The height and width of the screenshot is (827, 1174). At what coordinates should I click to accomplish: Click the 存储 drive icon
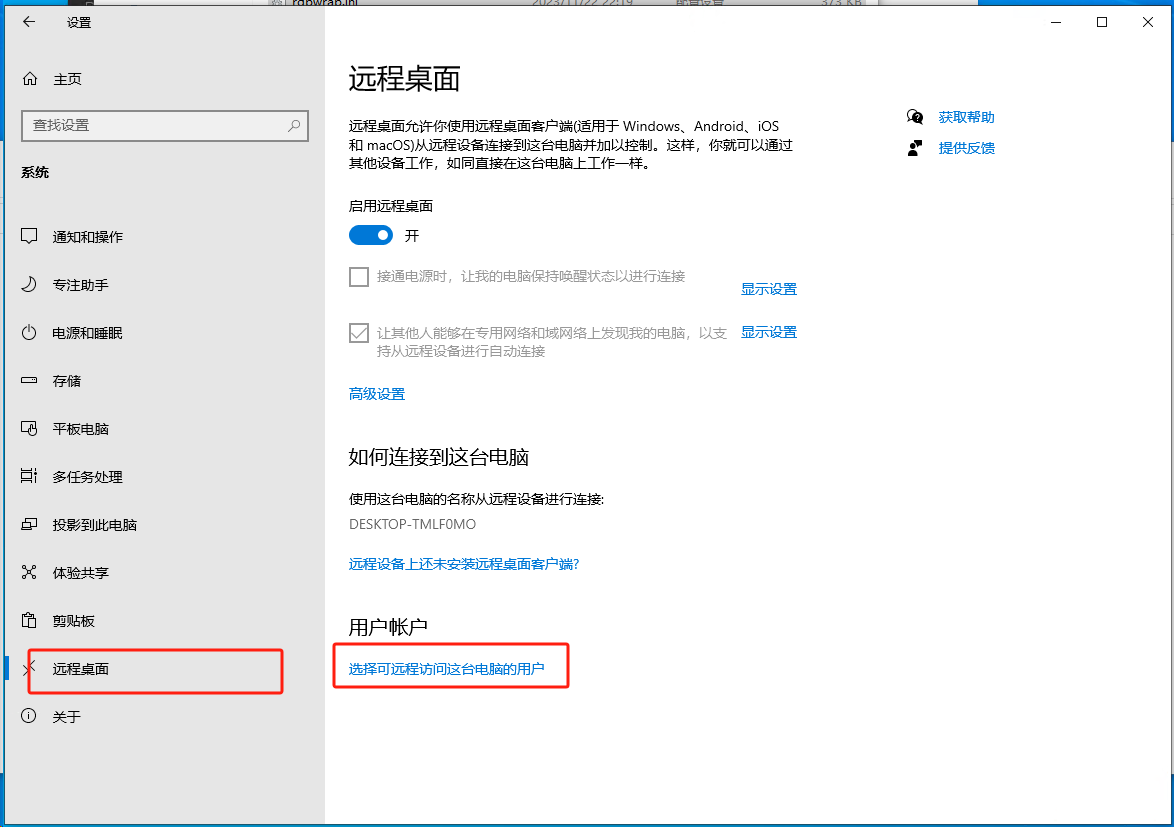pos(29,380)
